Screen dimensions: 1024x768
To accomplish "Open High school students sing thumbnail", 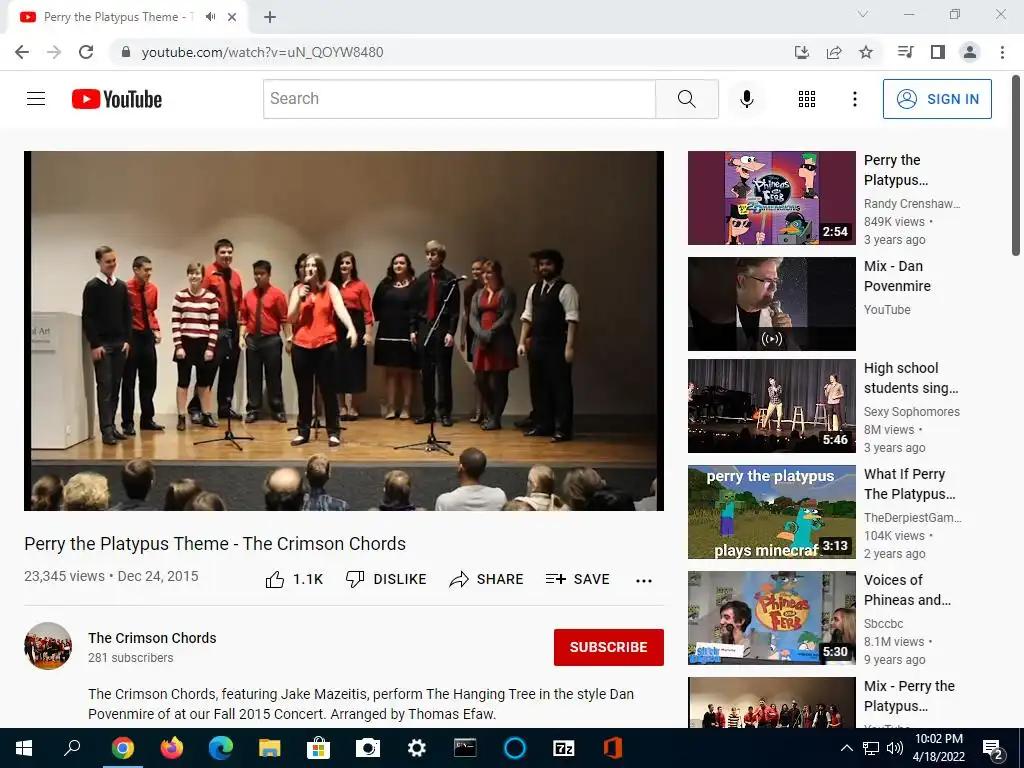I will tap(772, 406).
